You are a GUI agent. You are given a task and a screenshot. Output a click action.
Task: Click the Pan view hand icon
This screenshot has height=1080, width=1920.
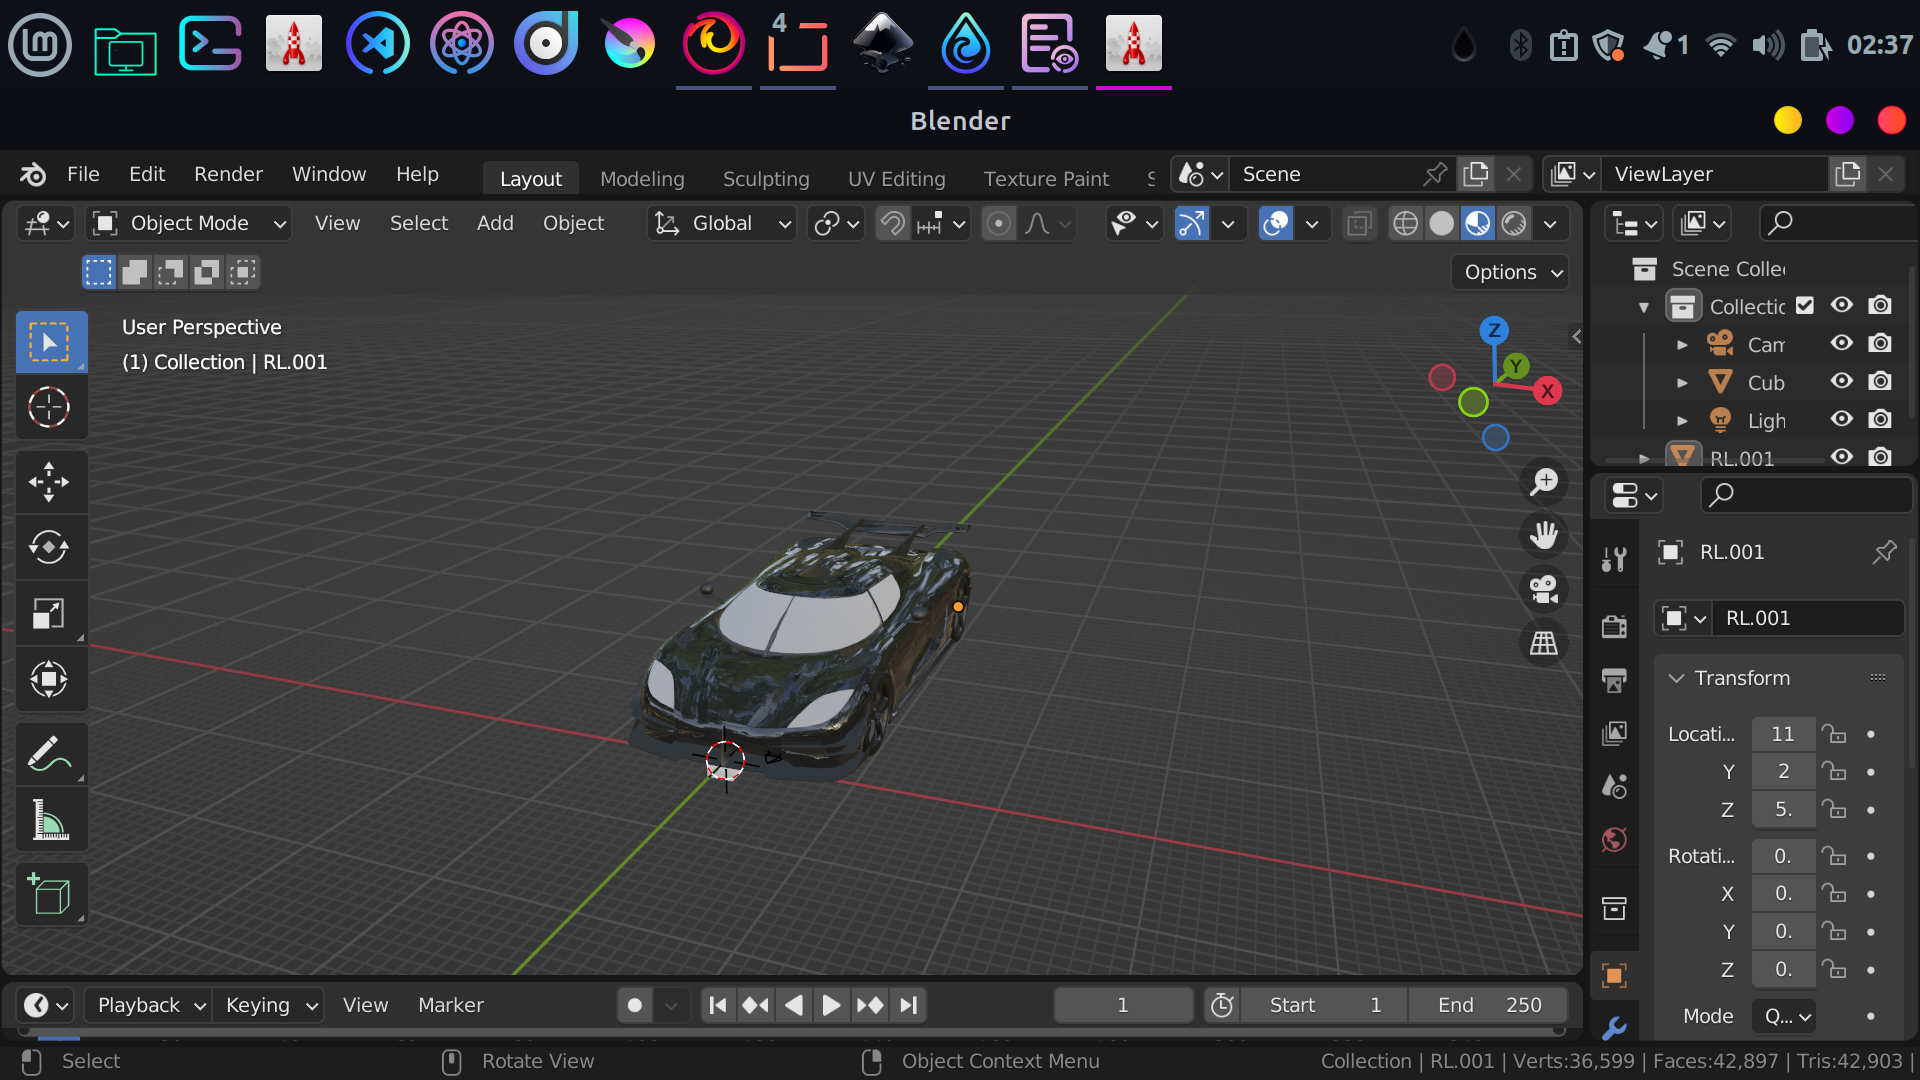[1544, 535]
